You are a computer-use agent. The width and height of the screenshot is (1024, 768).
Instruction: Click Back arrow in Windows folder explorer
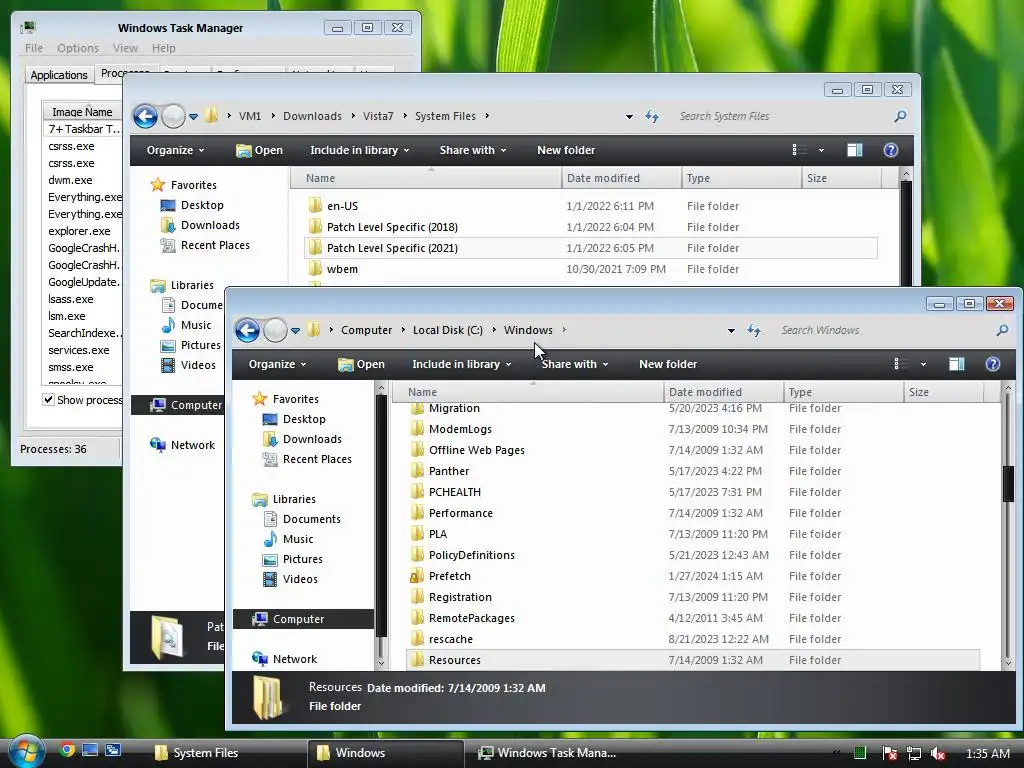[x=248, y=330]
